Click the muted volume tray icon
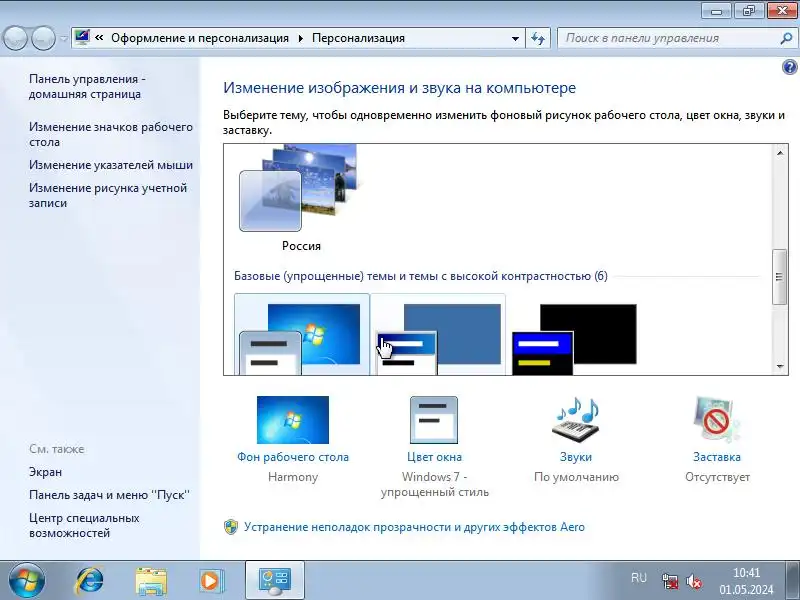800x600 pixels. (x=693, y=581)
